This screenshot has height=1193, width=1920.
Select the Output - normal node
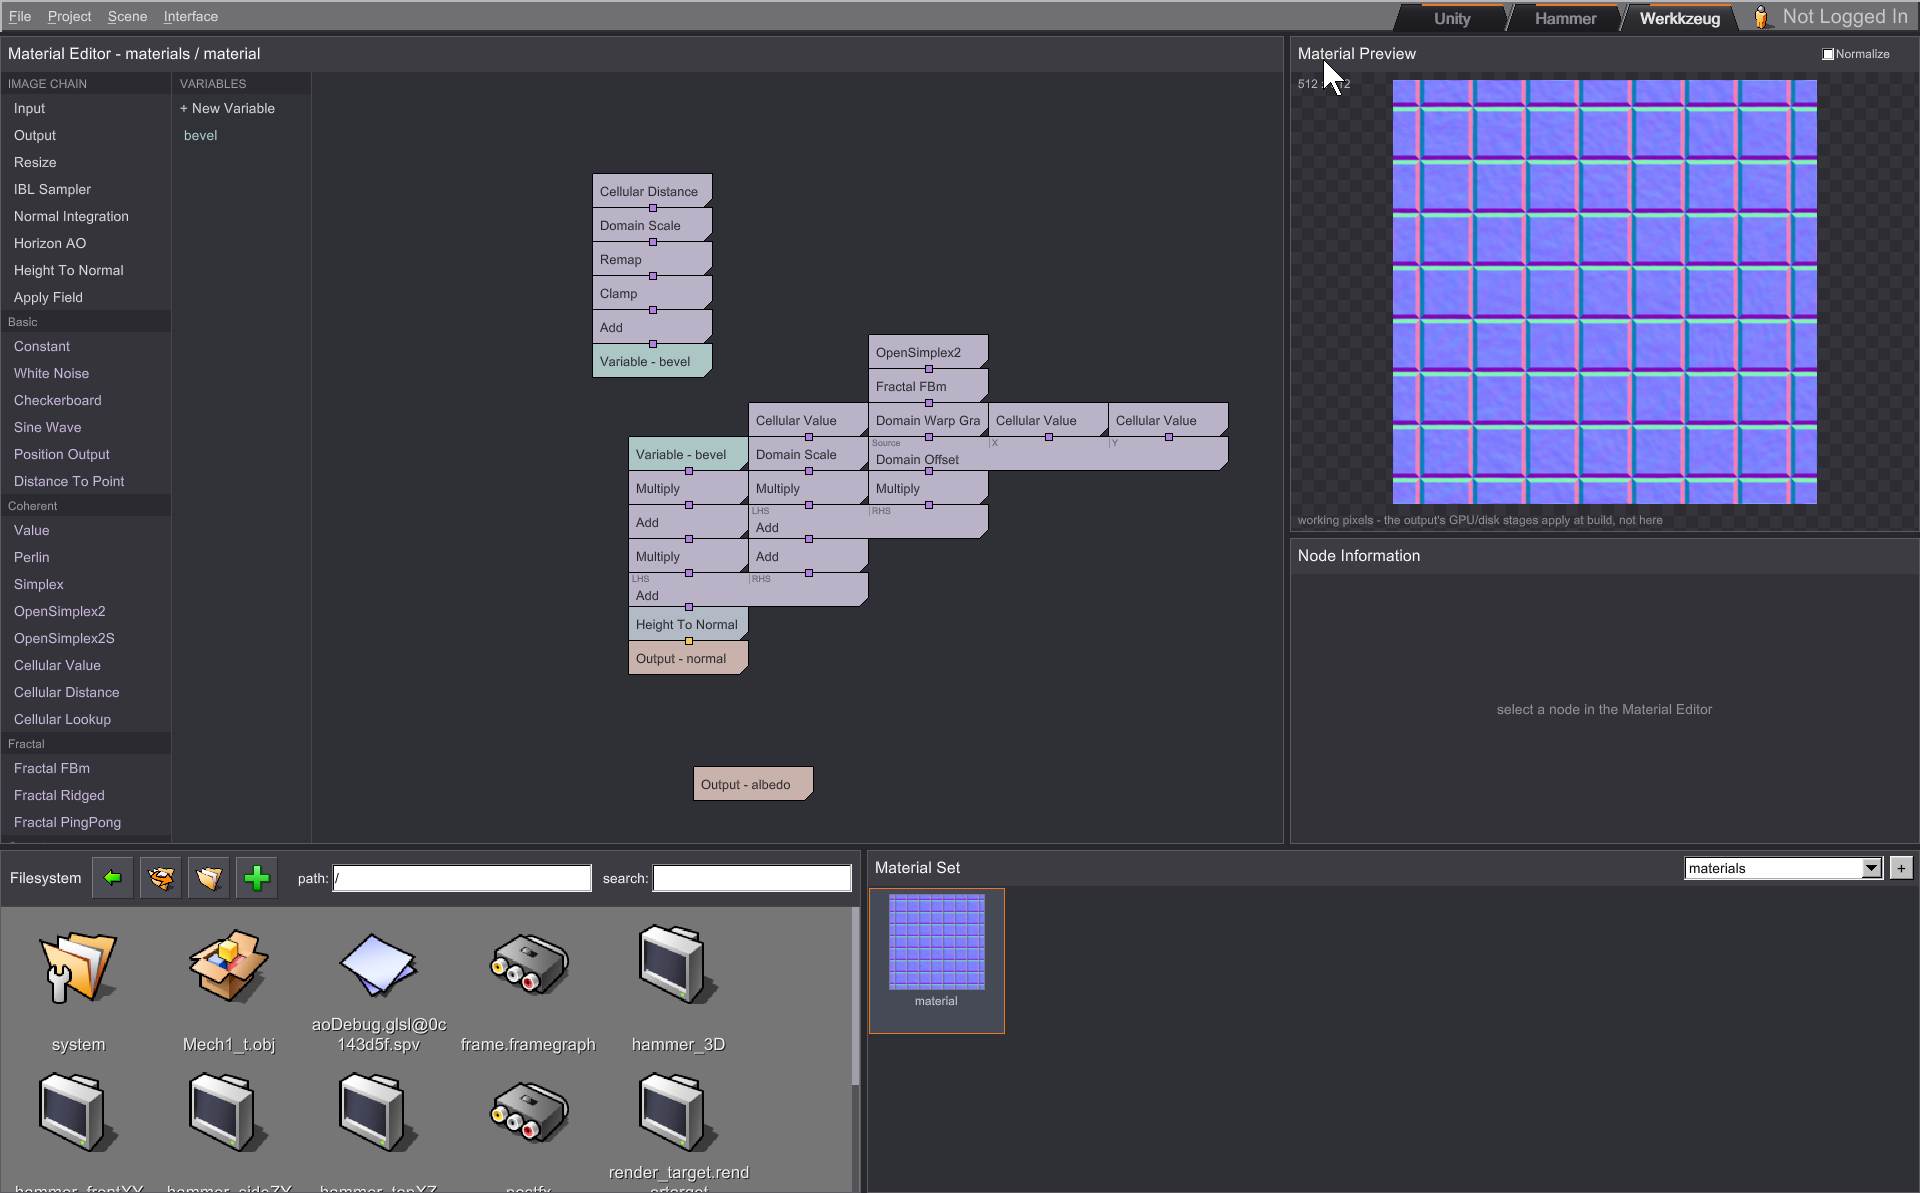tap(688, 658)
